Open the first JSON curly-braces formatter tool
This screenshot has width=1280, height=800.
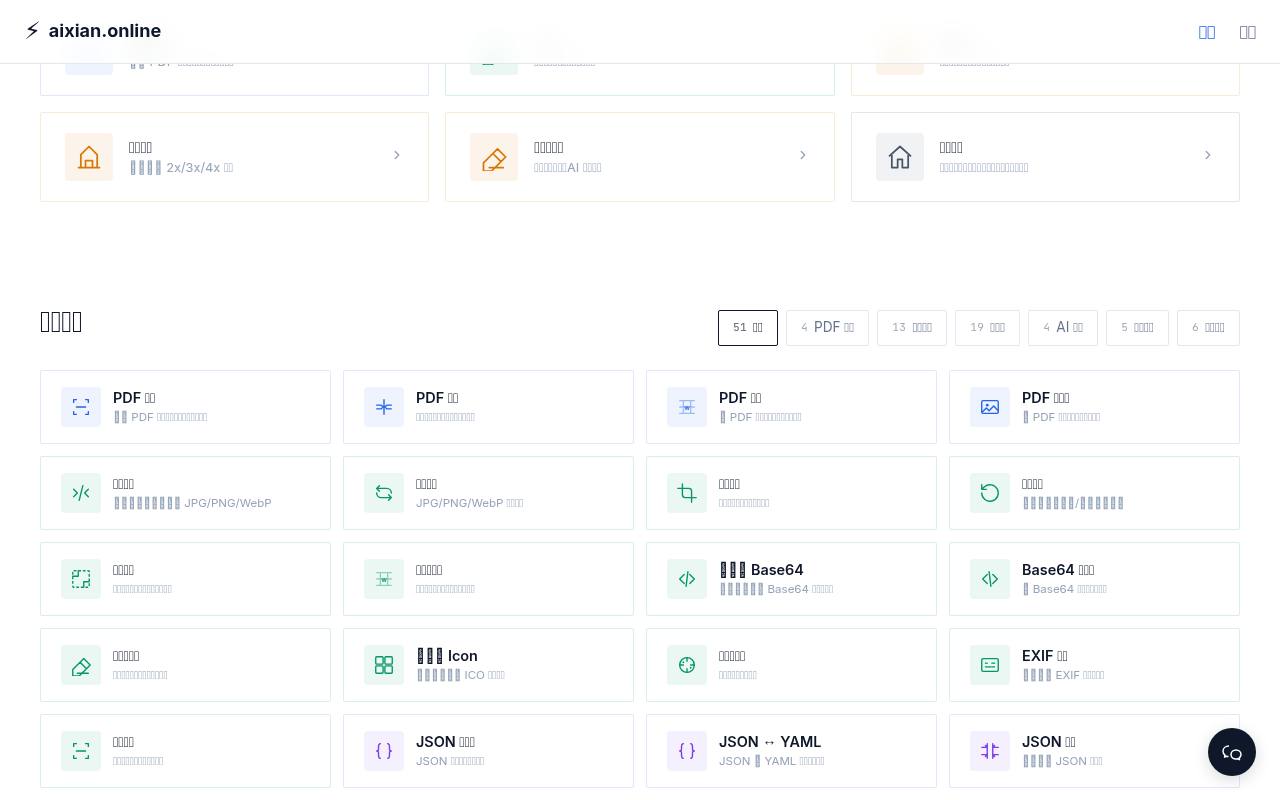coord(488,751)
